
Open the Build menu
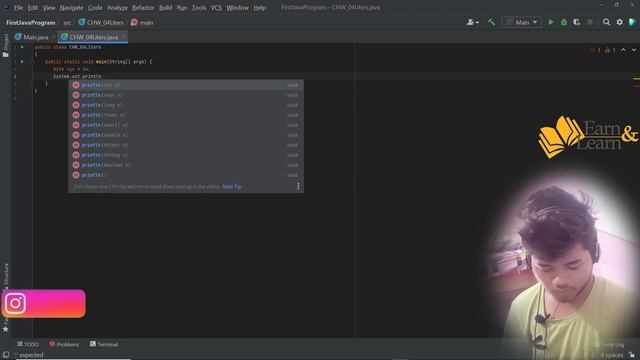(165, 8)
